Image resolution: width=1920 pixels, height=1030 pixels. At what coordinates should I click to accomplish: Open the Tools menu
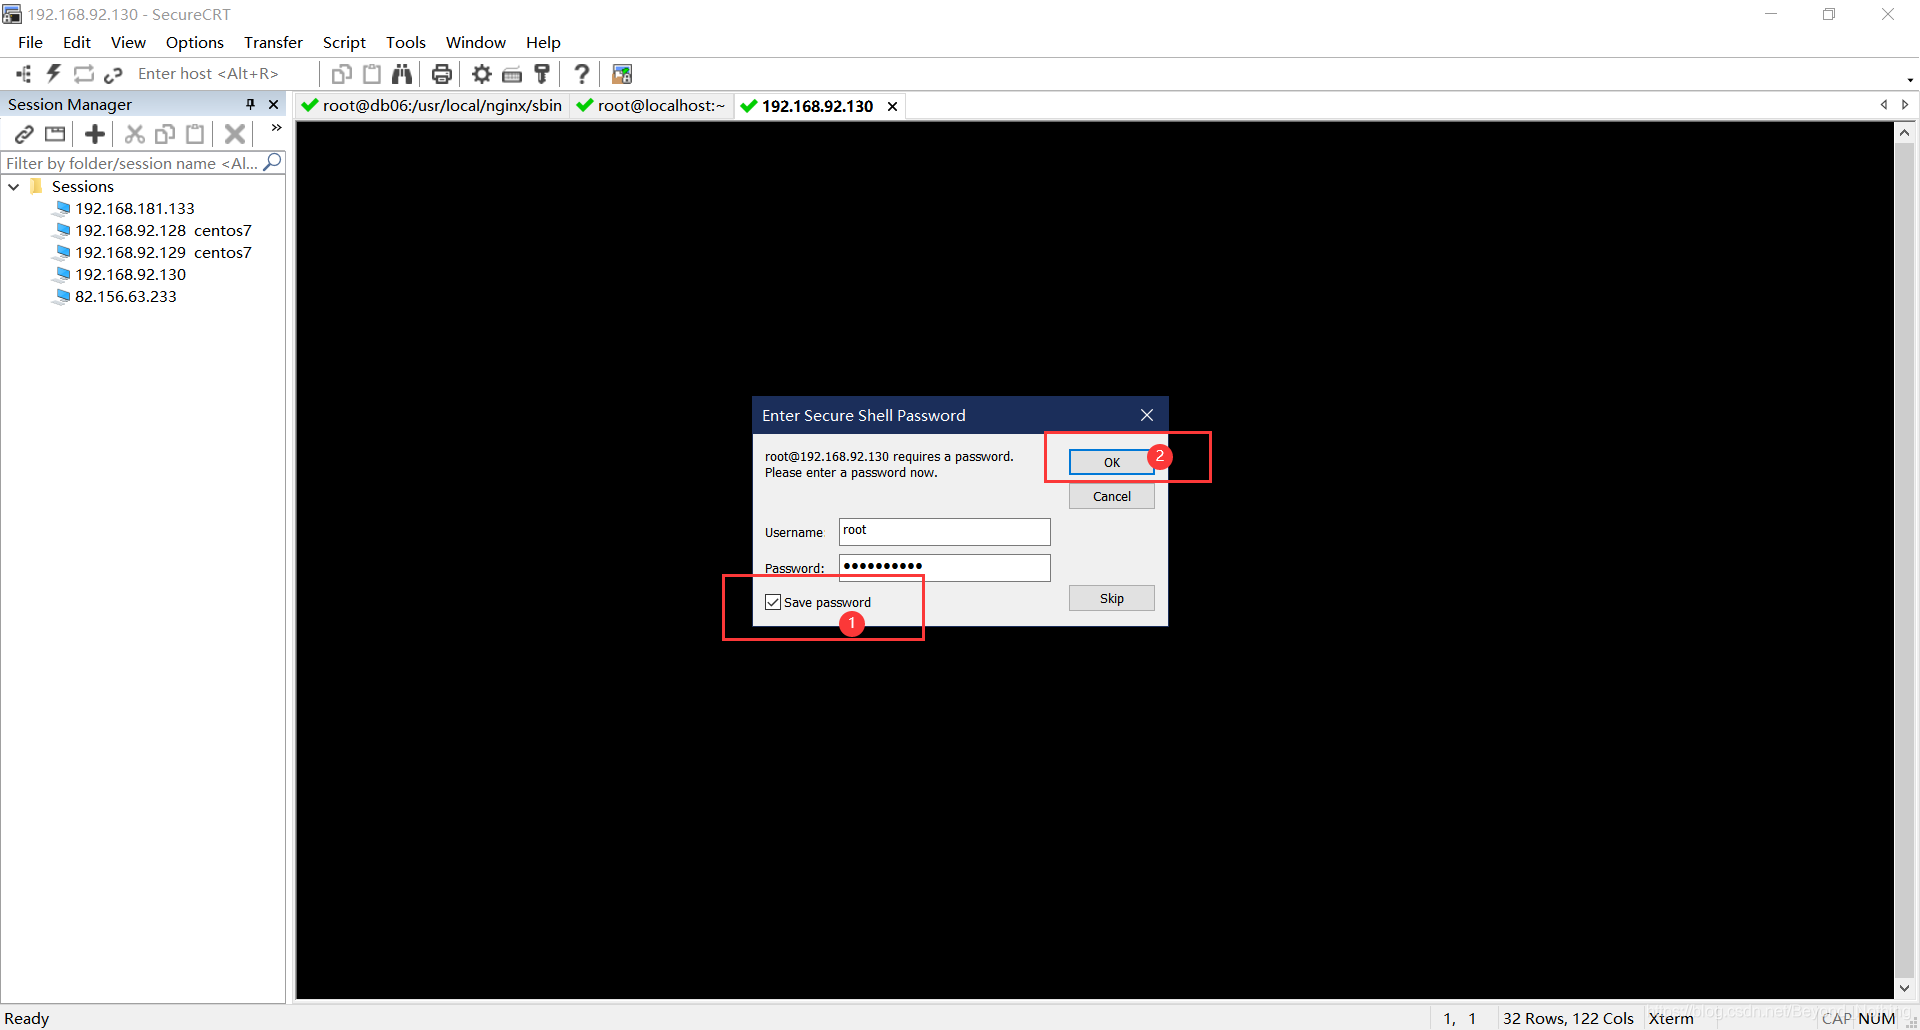[x=406, y=42]
